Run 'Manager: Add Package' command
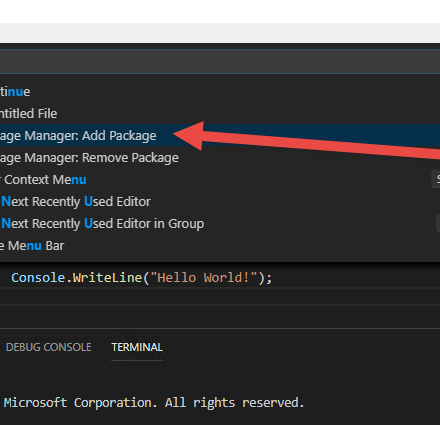The width and height of the screenshot is (440, 425). pos(220,135)
